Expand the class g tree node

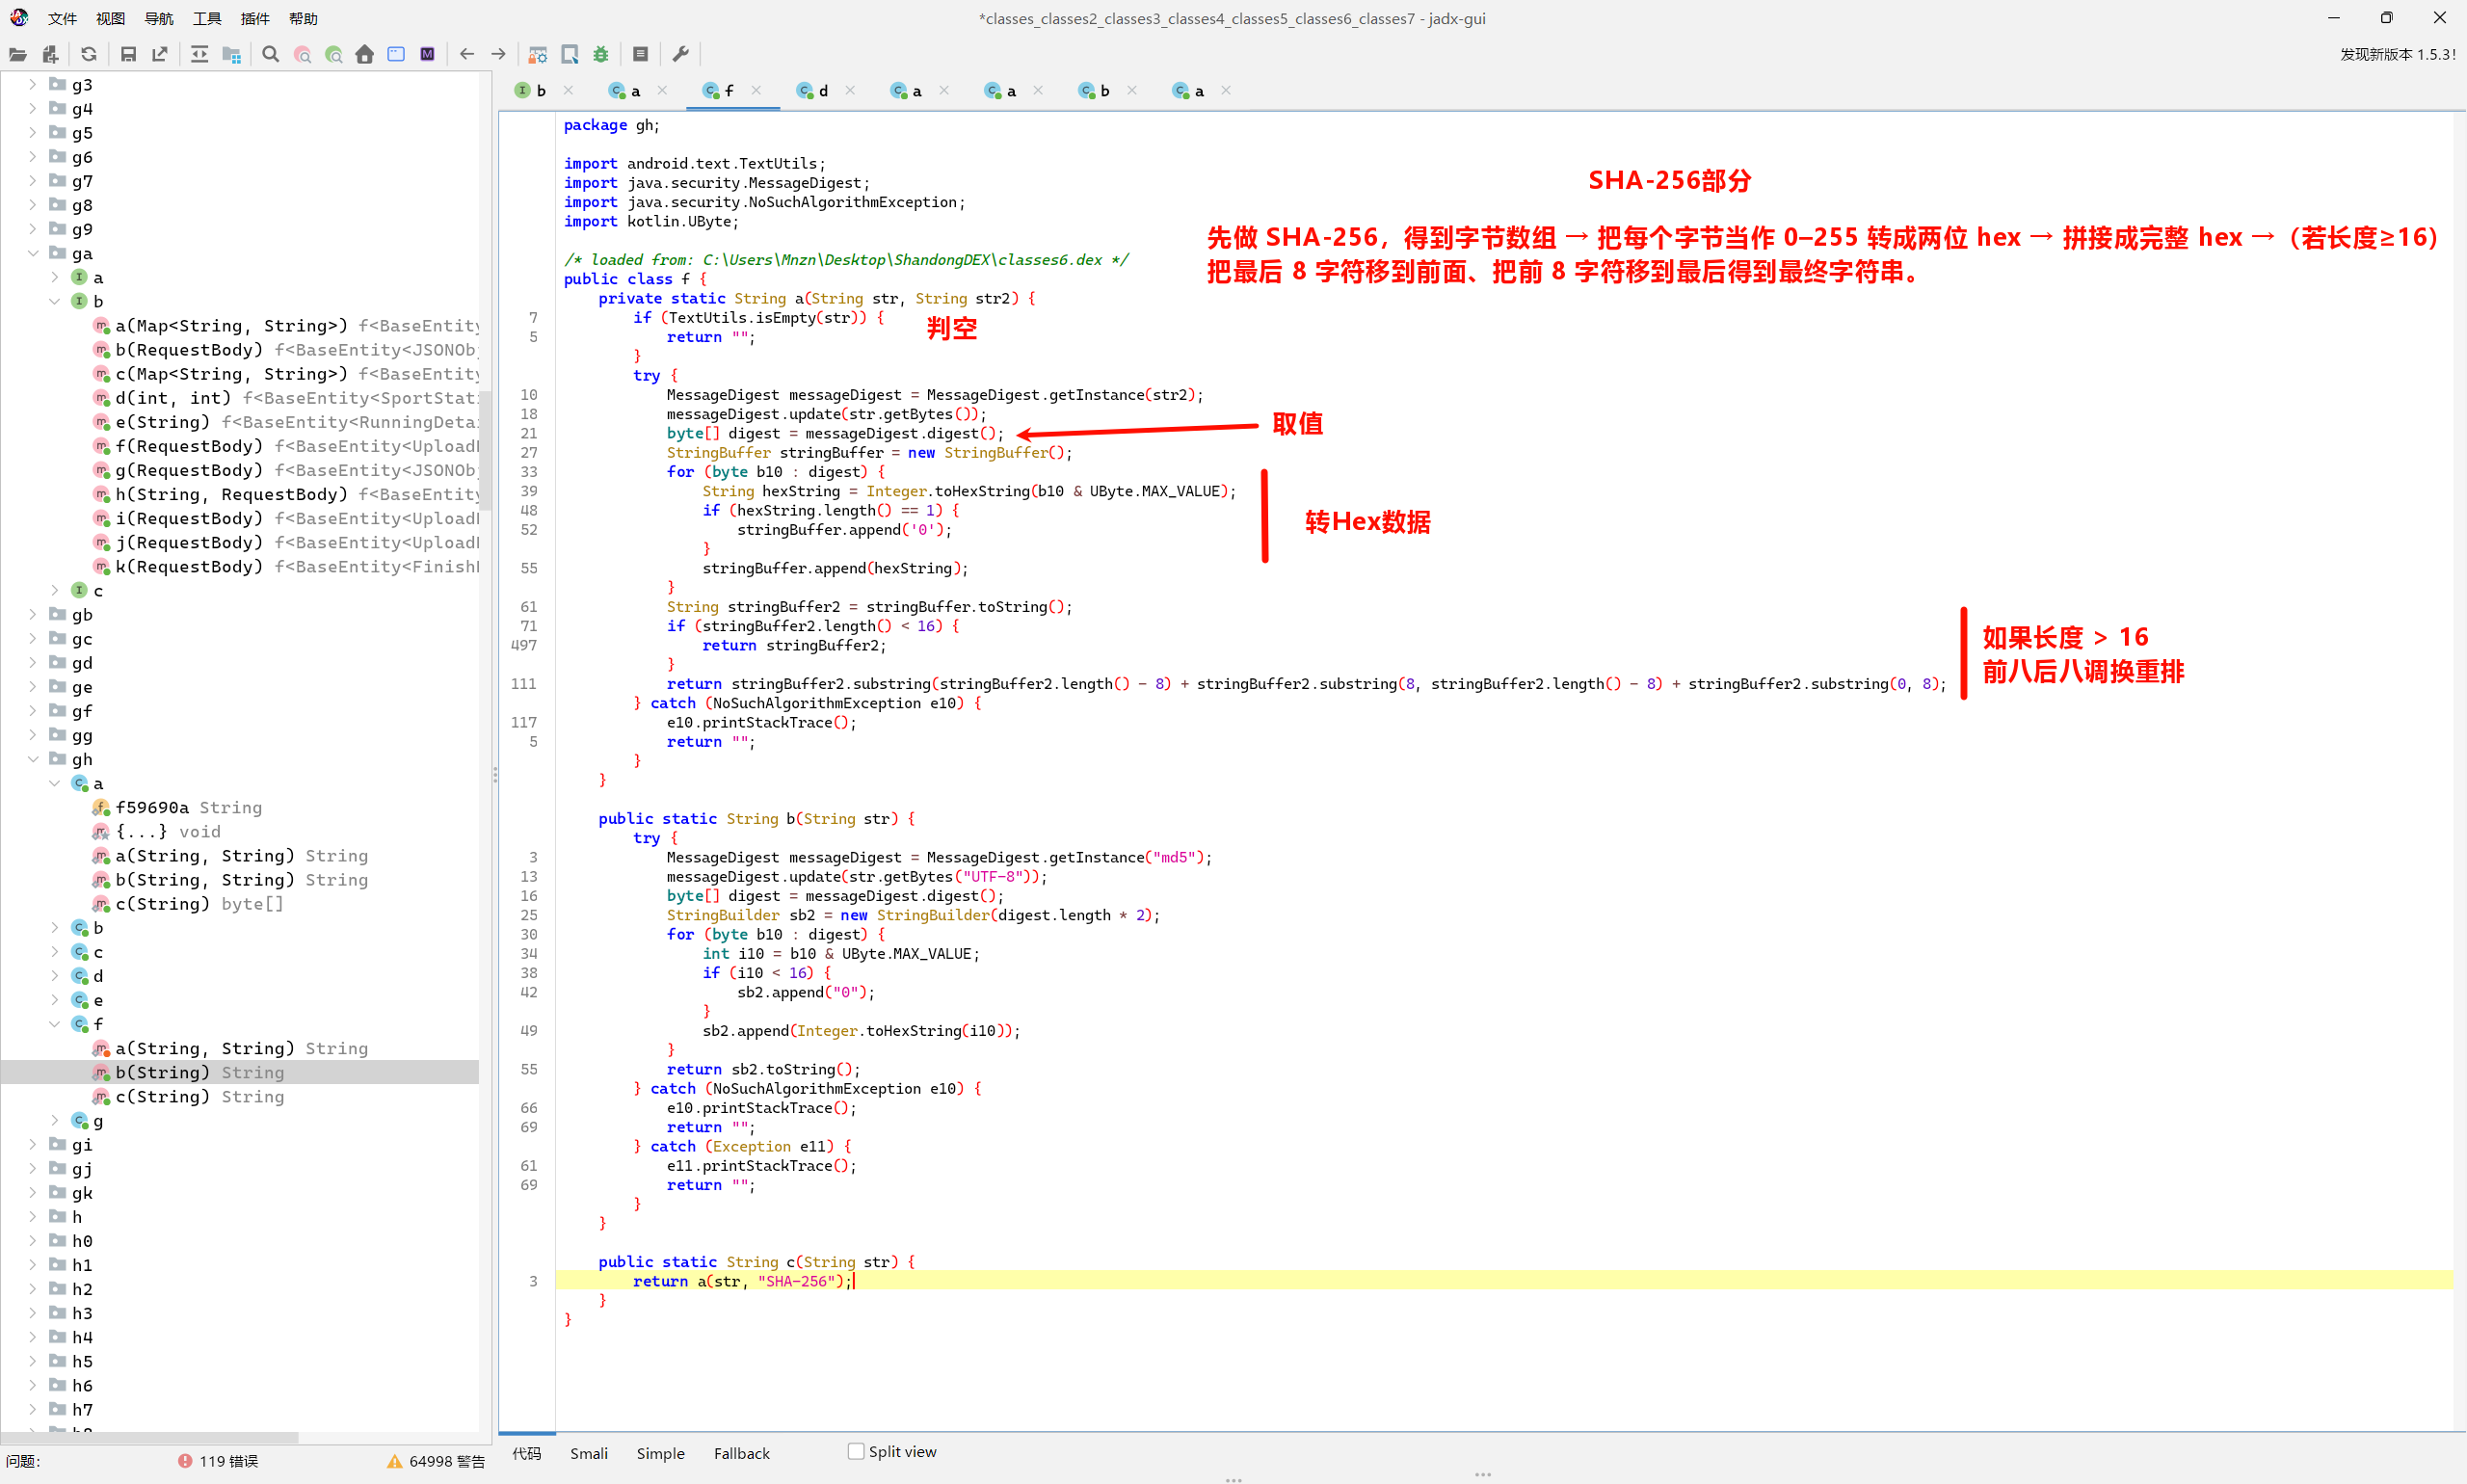coord(55,1120)
